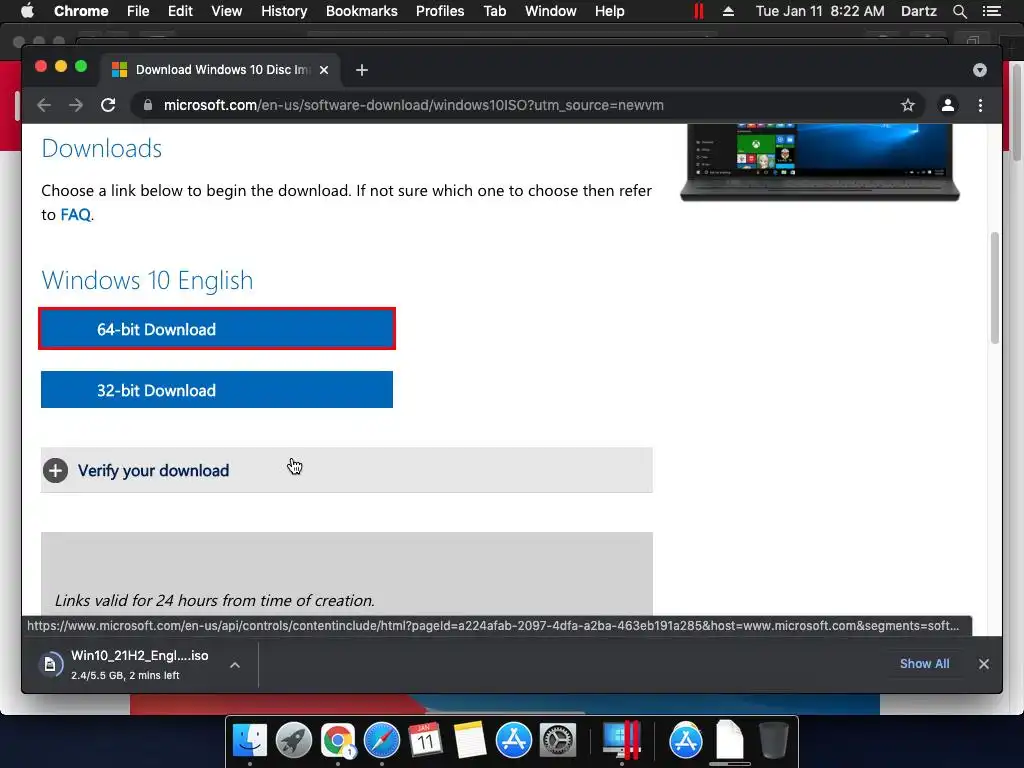Click the Windows laptop image
1024x768 pixels.
820,162
